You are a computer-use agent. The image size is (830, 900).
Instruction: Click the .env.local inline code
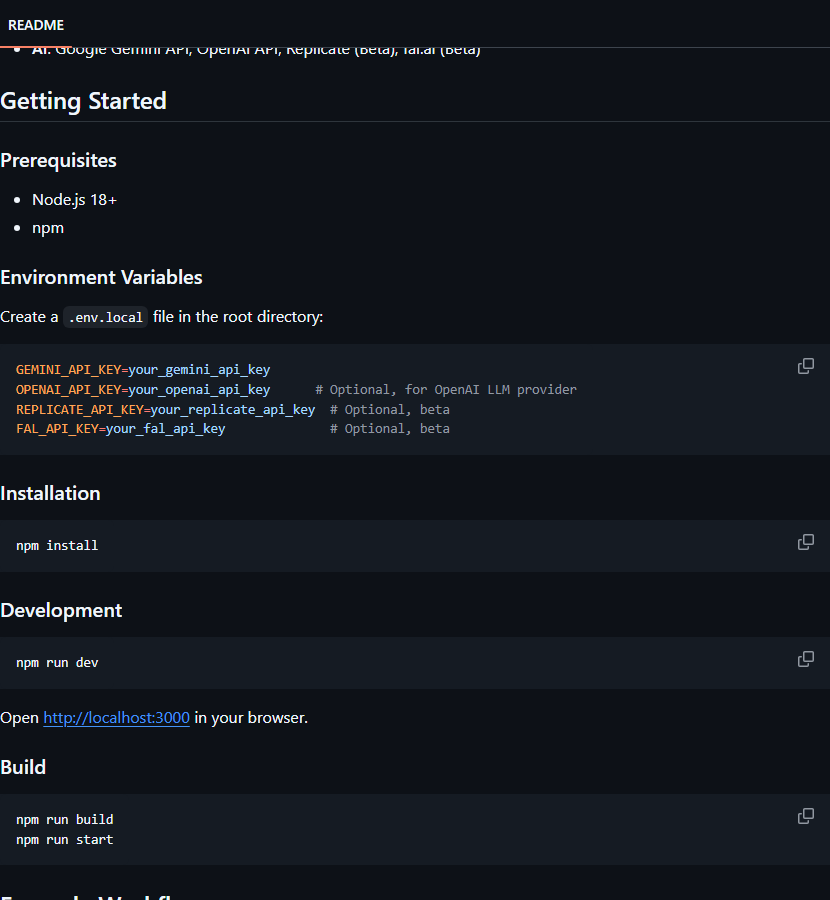pyautogui.click(x=106, y=317)
